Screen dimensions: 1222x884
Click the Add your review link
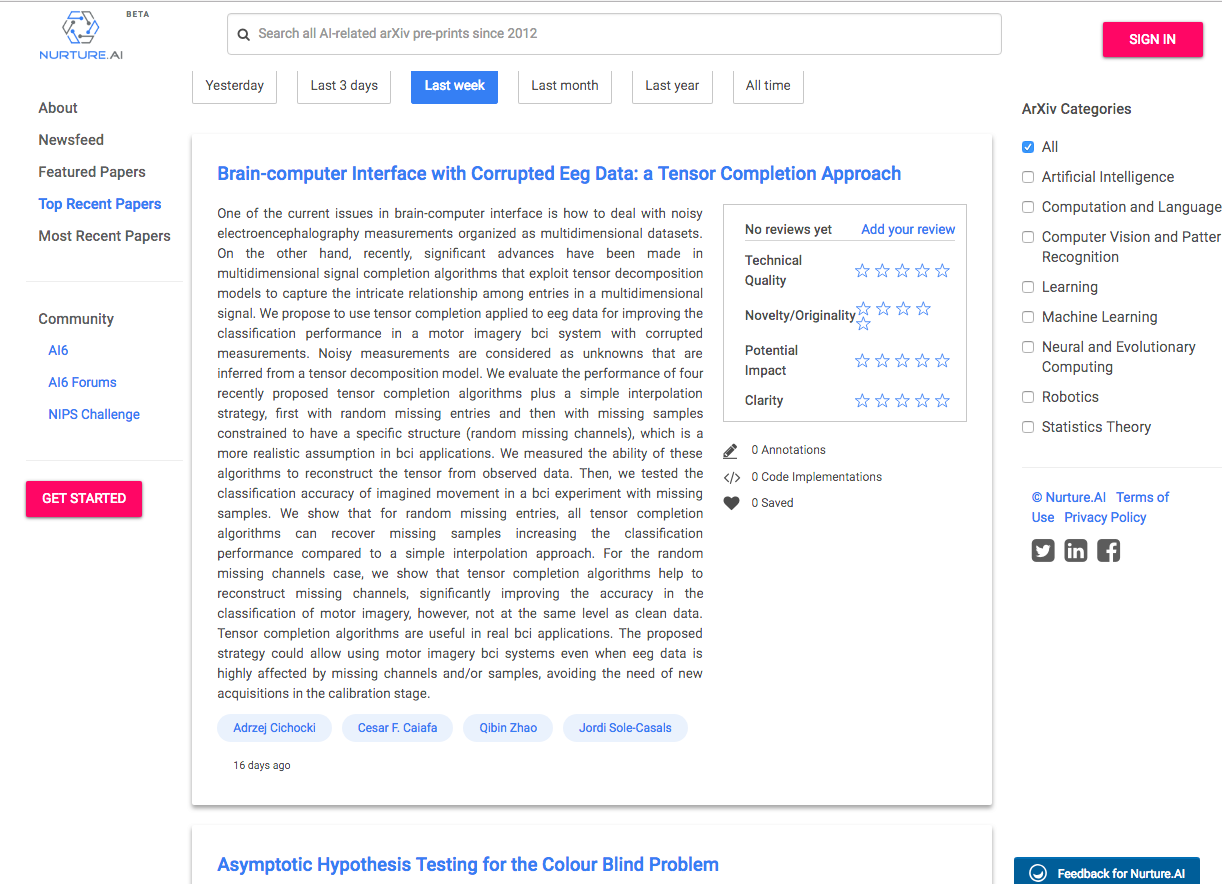[x=908, y=229]
